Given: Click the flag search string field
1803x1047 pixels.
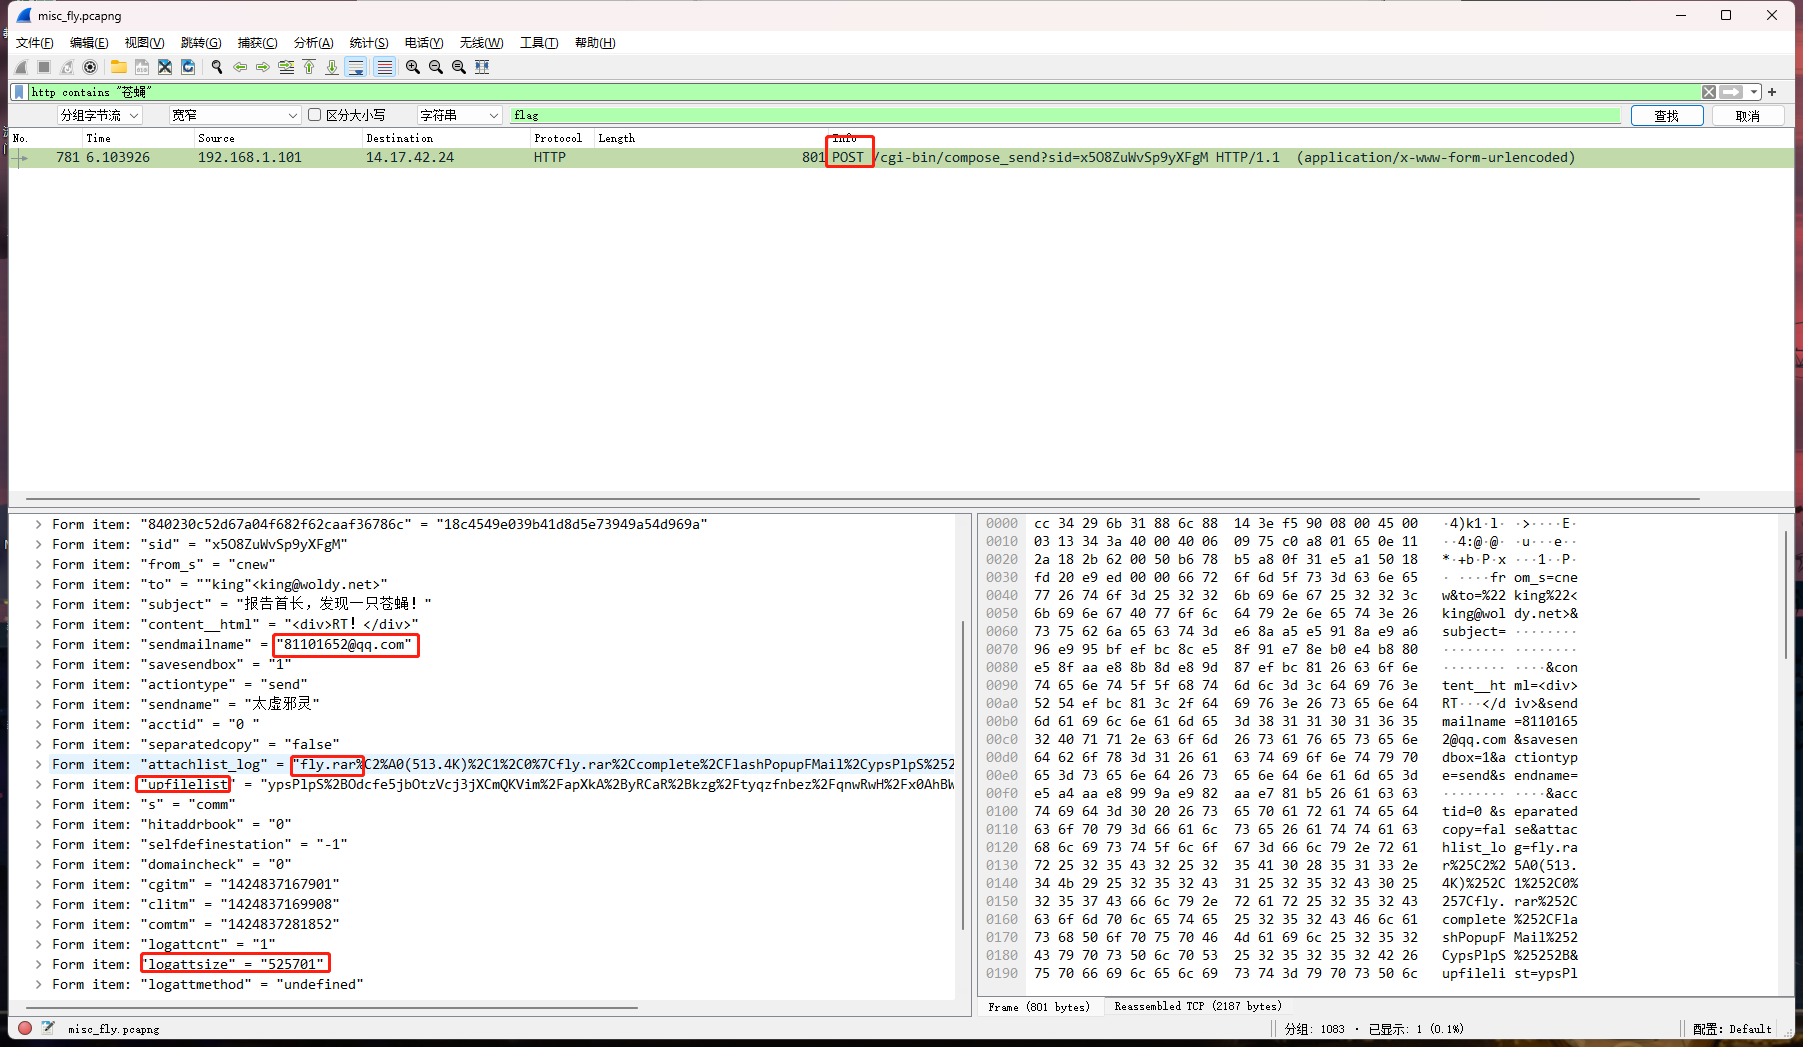Looking at the screenshot, I should [1065, 115].
